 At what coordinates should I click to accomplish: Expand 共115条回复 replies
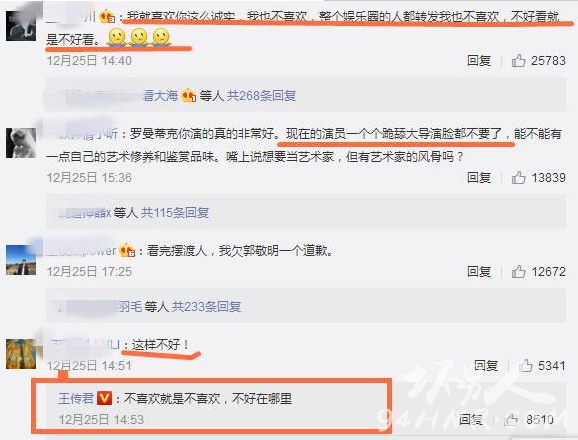coord(175,213)
